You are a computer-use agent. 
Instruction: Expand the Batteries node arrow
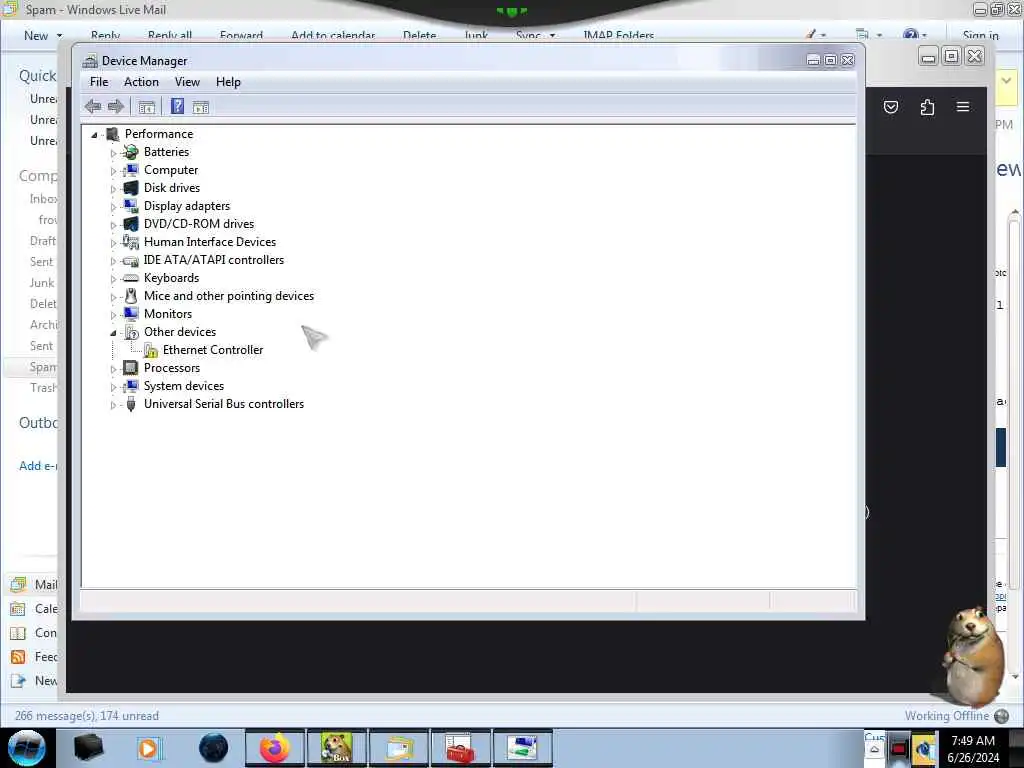113,153
